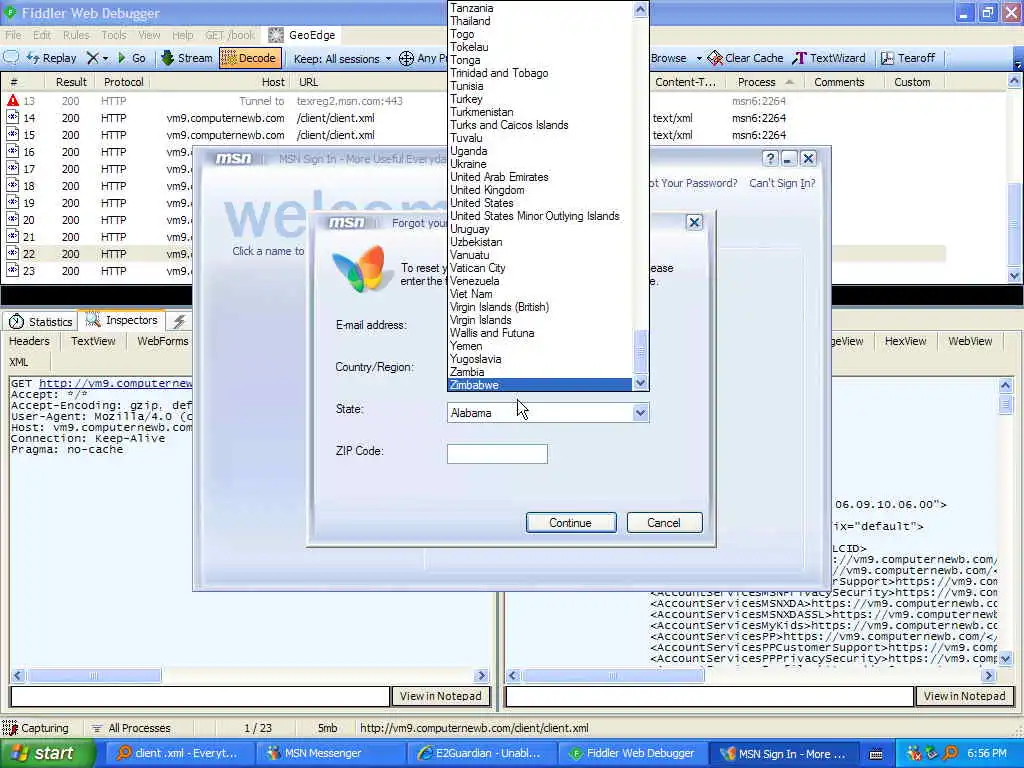Click the Tearoff toolbar button
Viewport: 1024px width, 768px height.
pos(908,58)
